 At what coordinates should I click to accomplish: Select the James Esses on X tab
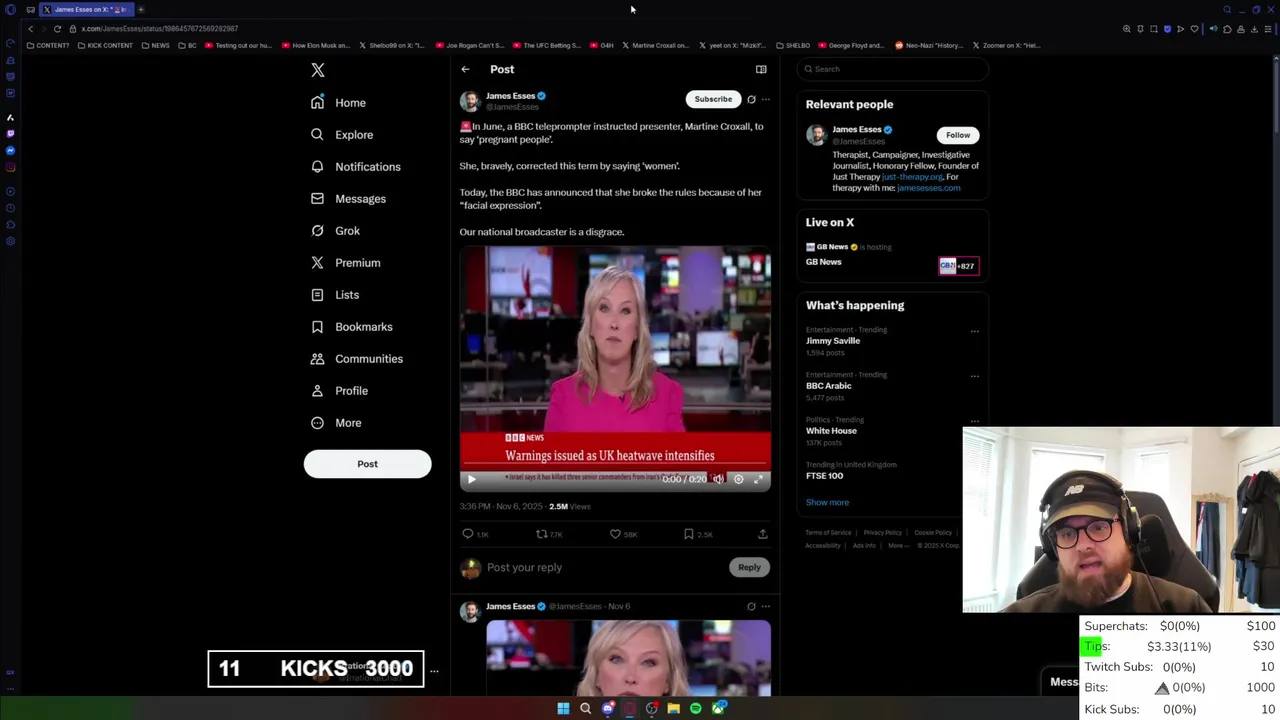(85, 9)
